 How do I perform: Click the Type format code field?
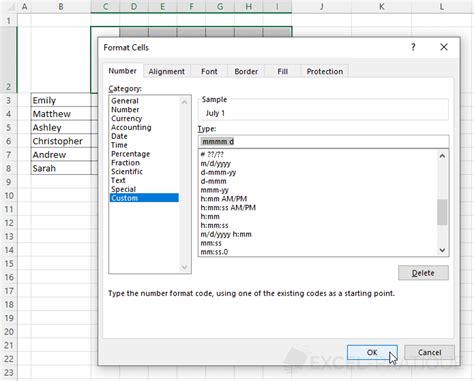pos(323,142)
